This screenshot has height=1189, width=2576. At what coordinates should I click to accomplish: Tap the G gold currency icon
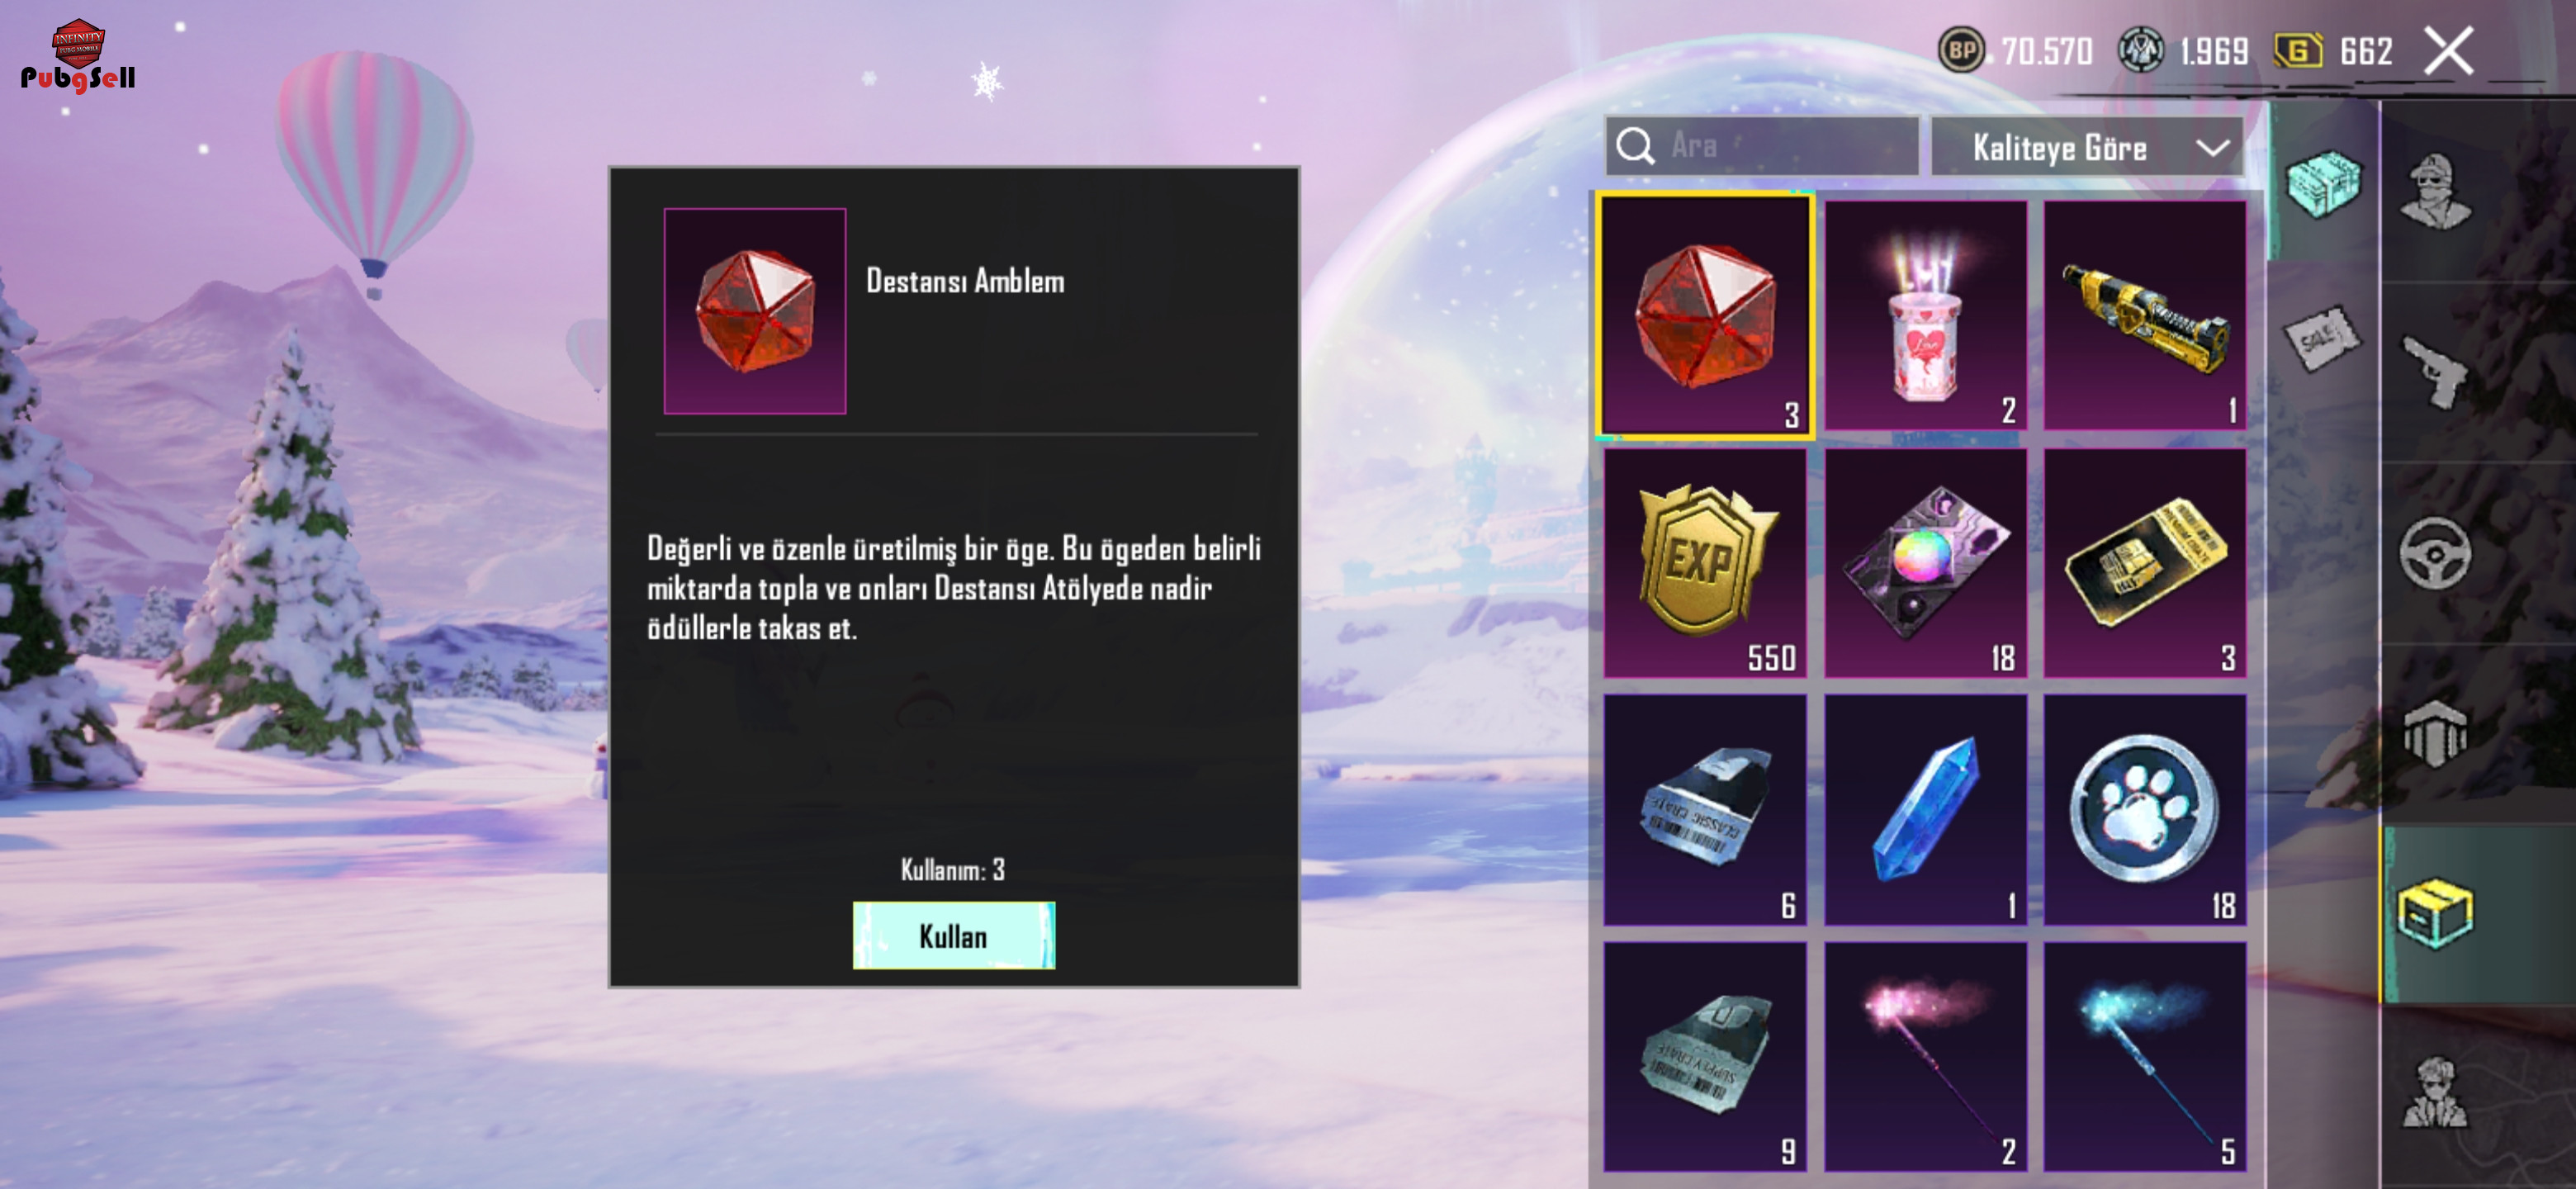(x=2298, y=50)
